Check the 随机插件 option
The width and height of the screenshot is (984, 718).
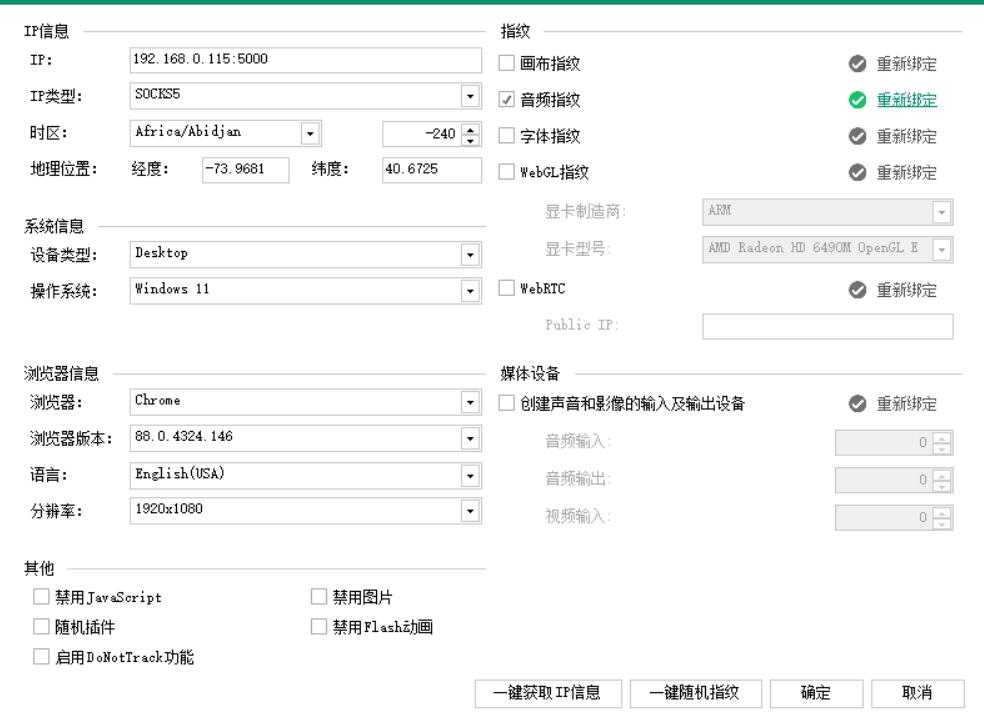41,626
